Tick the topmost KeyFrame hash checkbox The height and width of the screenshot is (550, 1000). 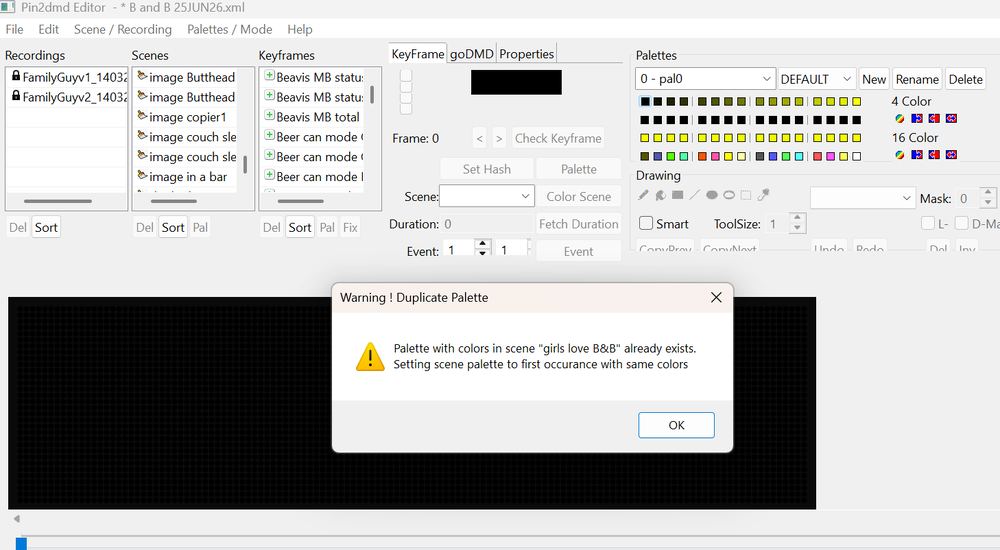tap(406, 75)
